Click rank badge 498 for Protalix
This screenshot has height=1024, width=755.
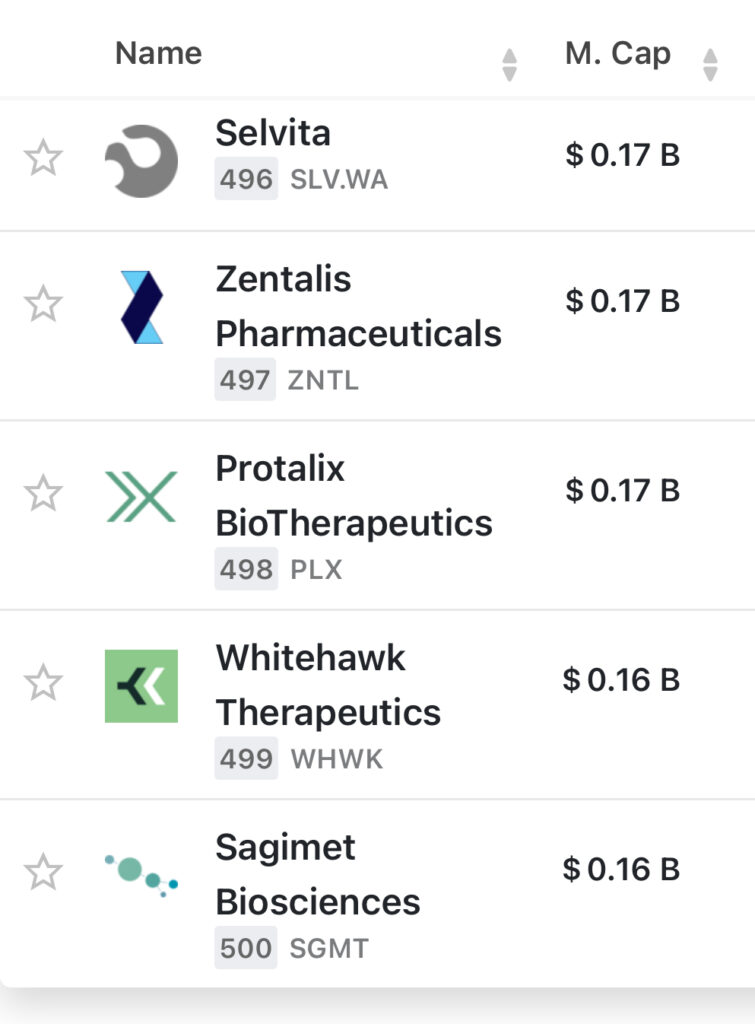(246, 570)
